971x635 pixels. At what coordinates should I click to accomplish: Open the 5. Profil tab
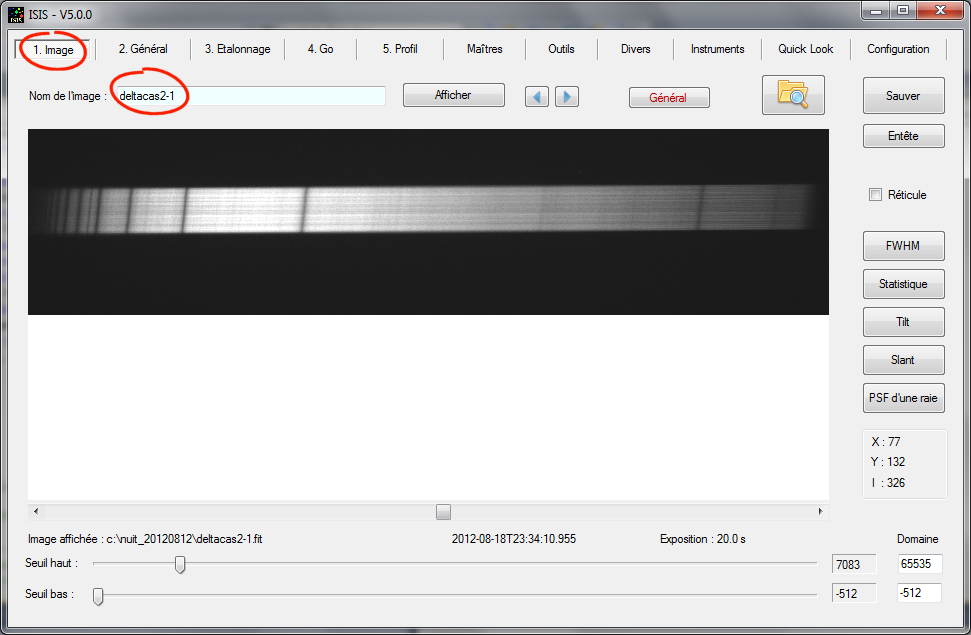tap(400, 49)
